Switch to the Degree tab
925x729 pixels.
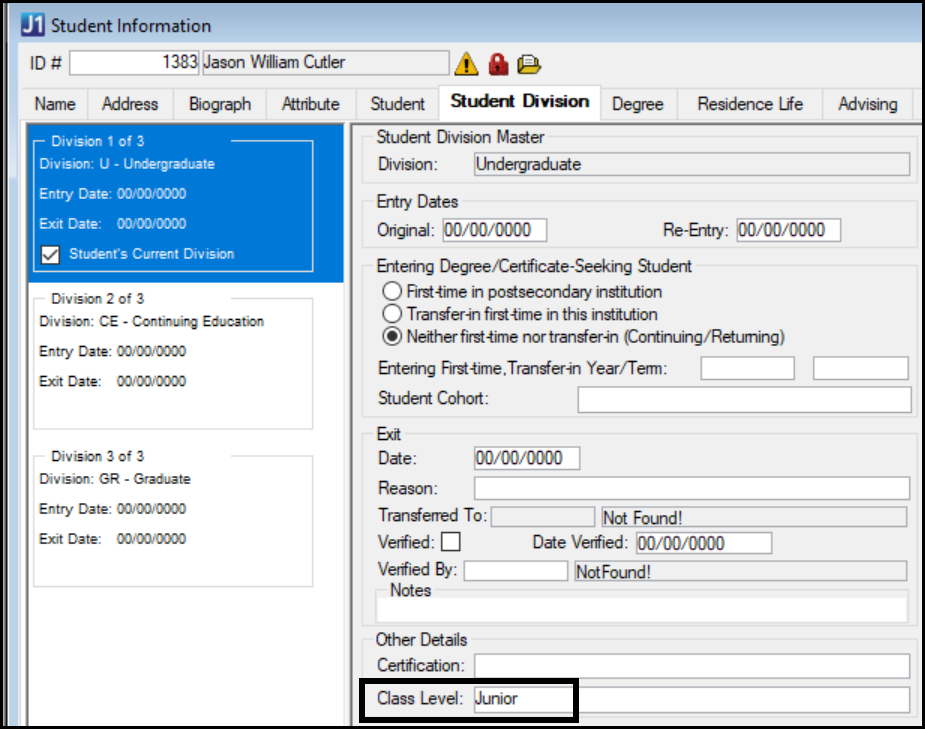[x=638, y=104]
